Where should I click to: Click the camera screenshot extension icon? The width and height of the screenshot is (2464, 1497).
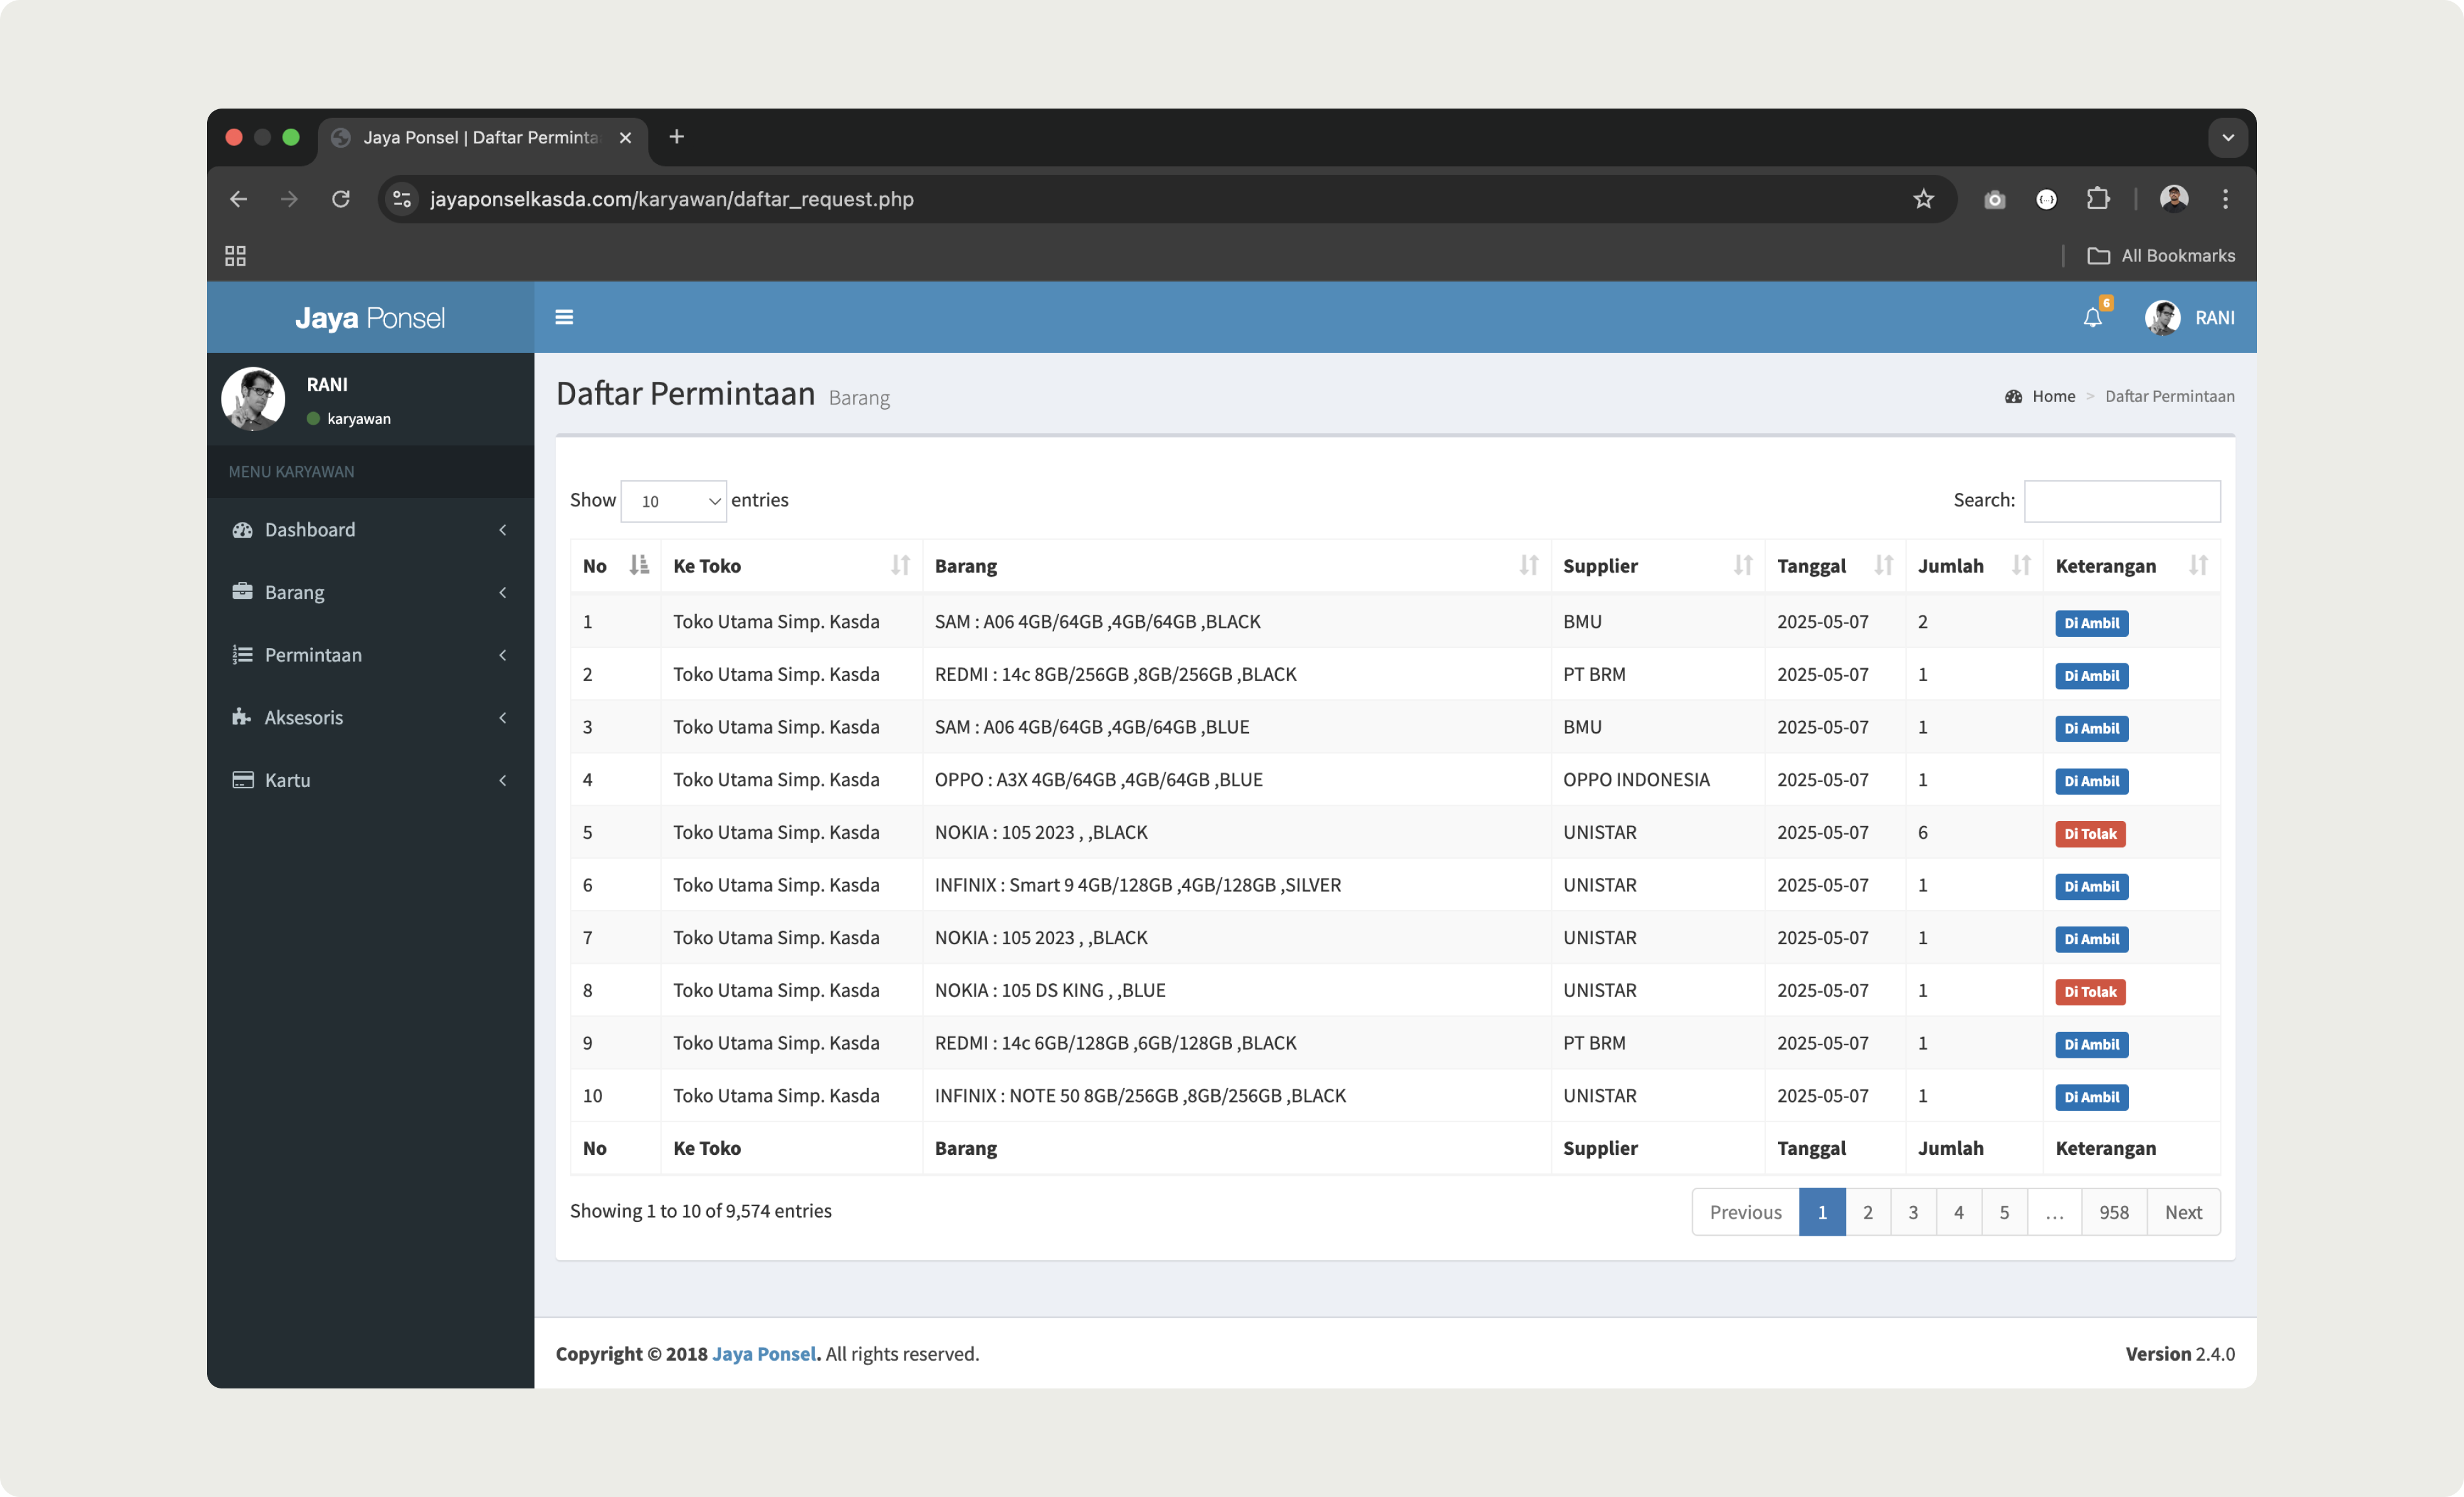click(1994, 199)
